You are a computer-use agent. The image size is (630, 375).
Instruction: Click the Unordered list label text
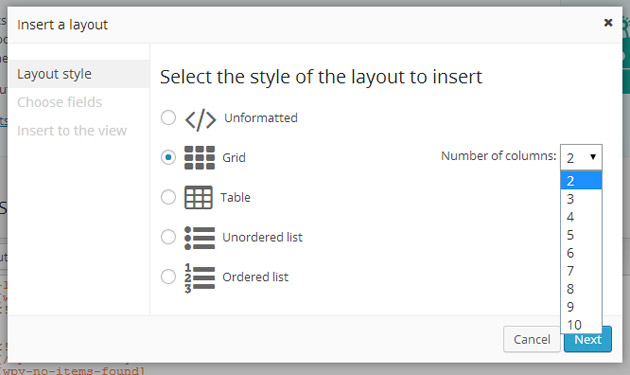262,237
